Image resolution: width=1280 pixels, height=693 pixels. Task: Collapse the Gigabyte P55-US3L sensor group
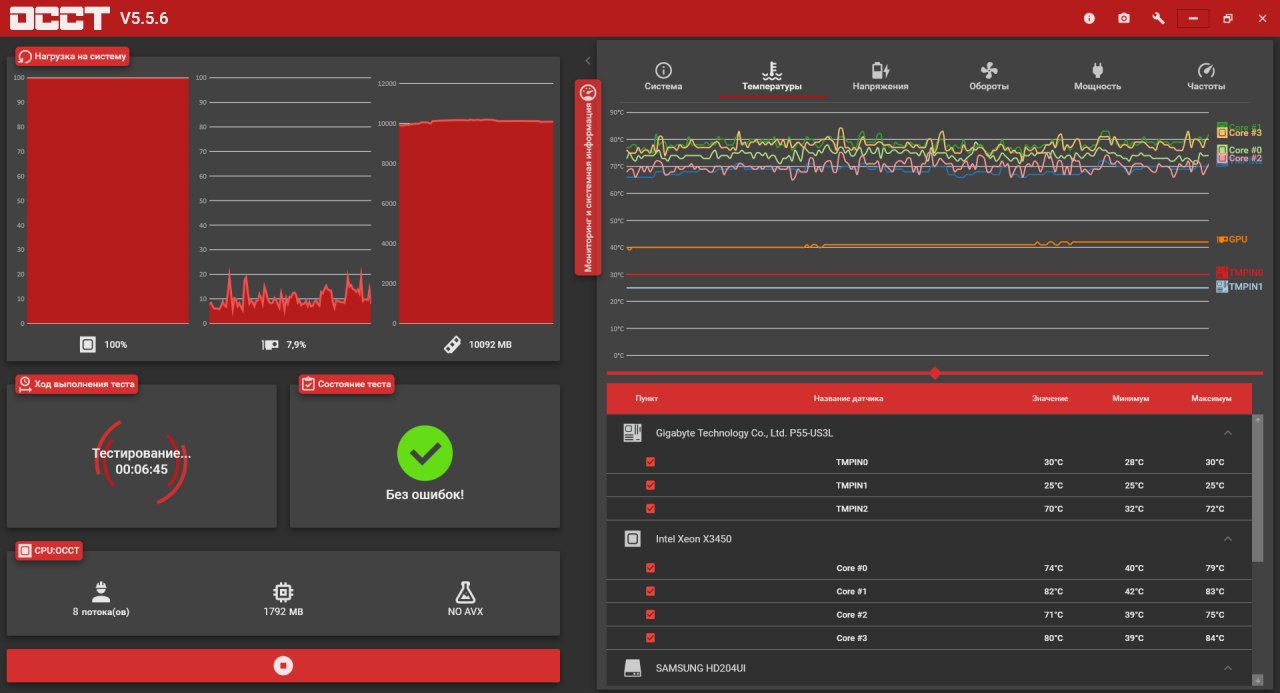point(1228,433)
